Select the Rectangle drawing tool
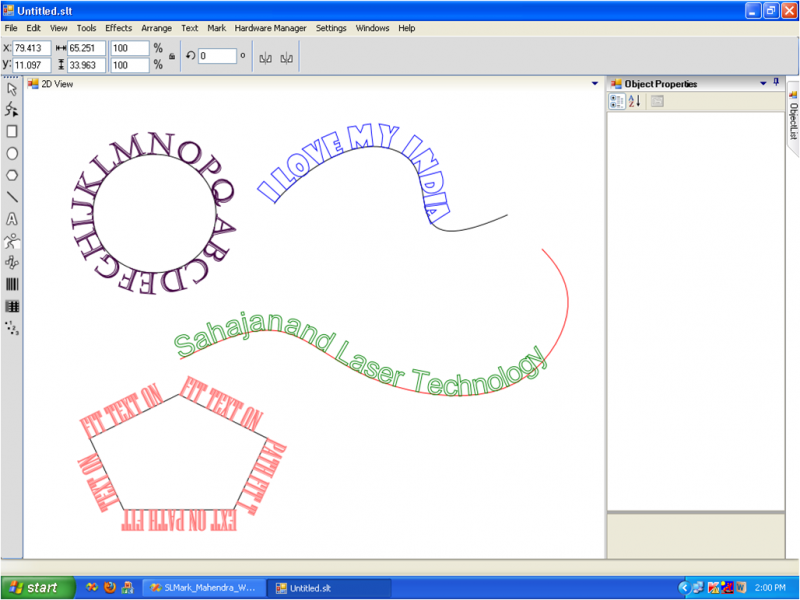The image size is (800, 600). (12, 131)
